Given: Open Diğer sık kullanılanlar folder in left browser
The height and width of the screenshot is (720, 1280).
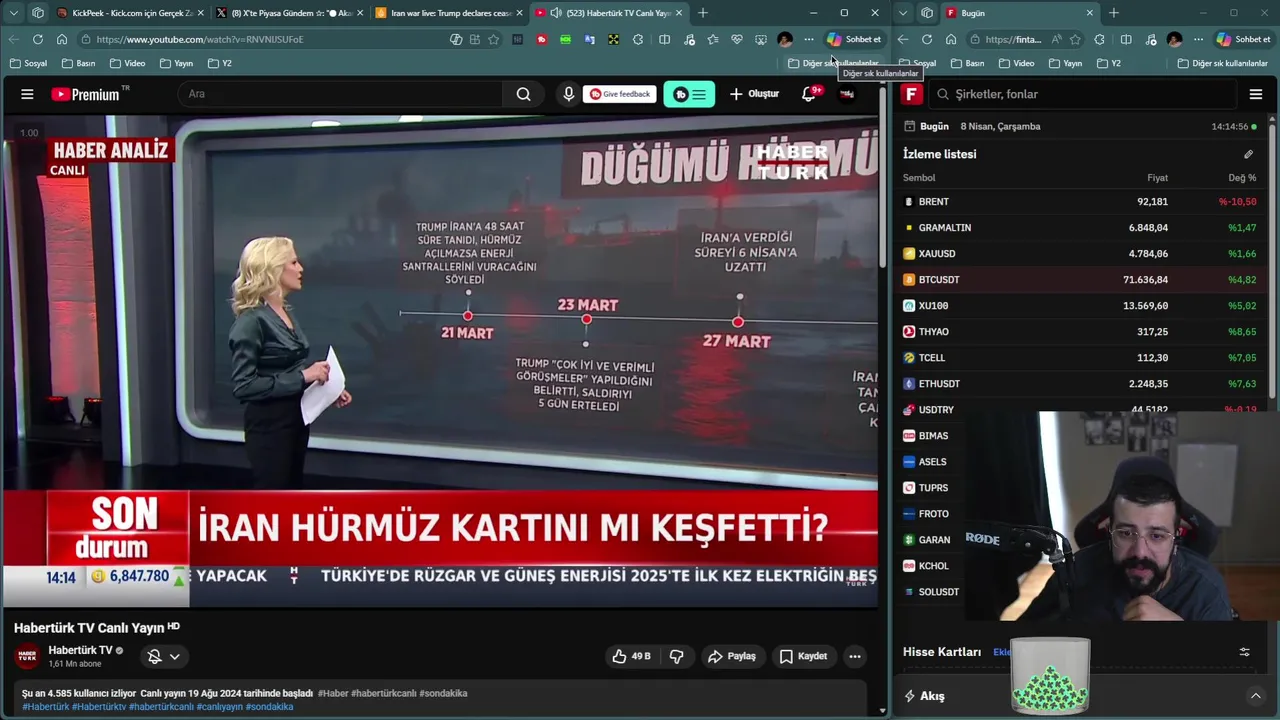Looking at the screenshot, I should point(832,63).
